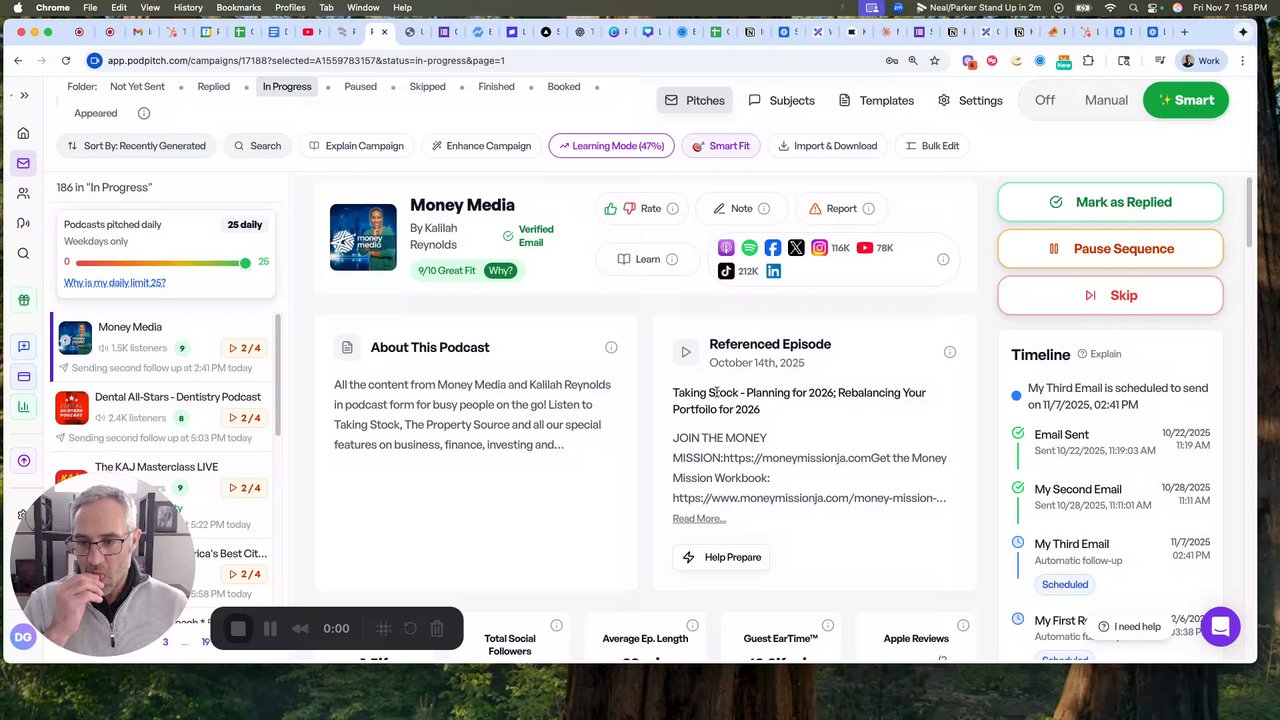
Task: Open the credit card billing sidebar icon
Action: (23, 377)
